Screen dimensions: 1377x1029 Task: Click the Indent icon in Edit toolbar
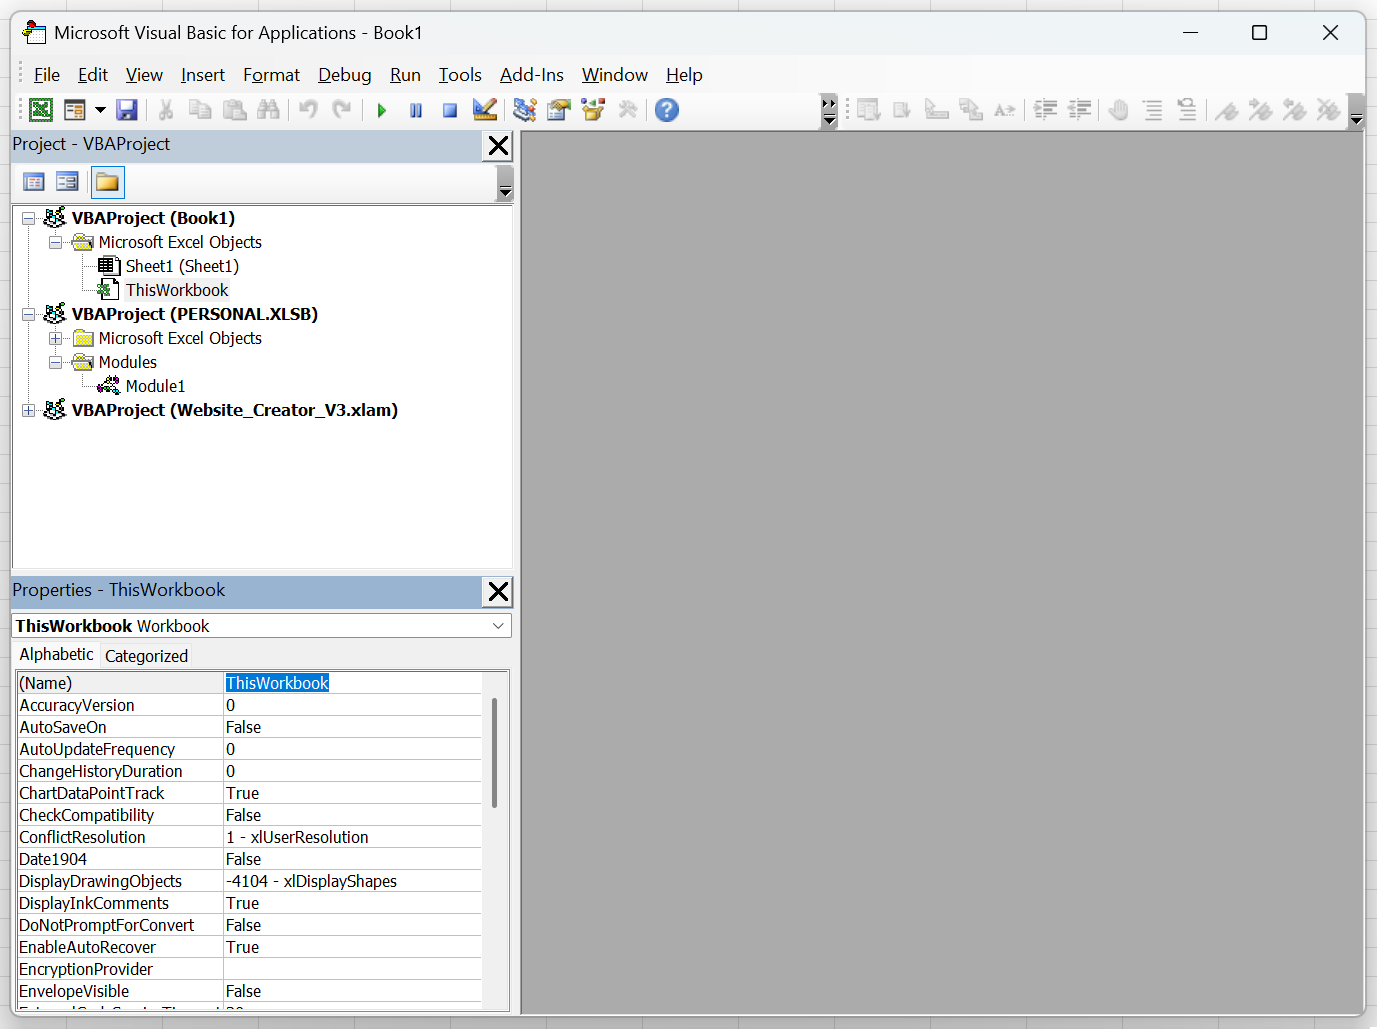(x=1046, y=110)
